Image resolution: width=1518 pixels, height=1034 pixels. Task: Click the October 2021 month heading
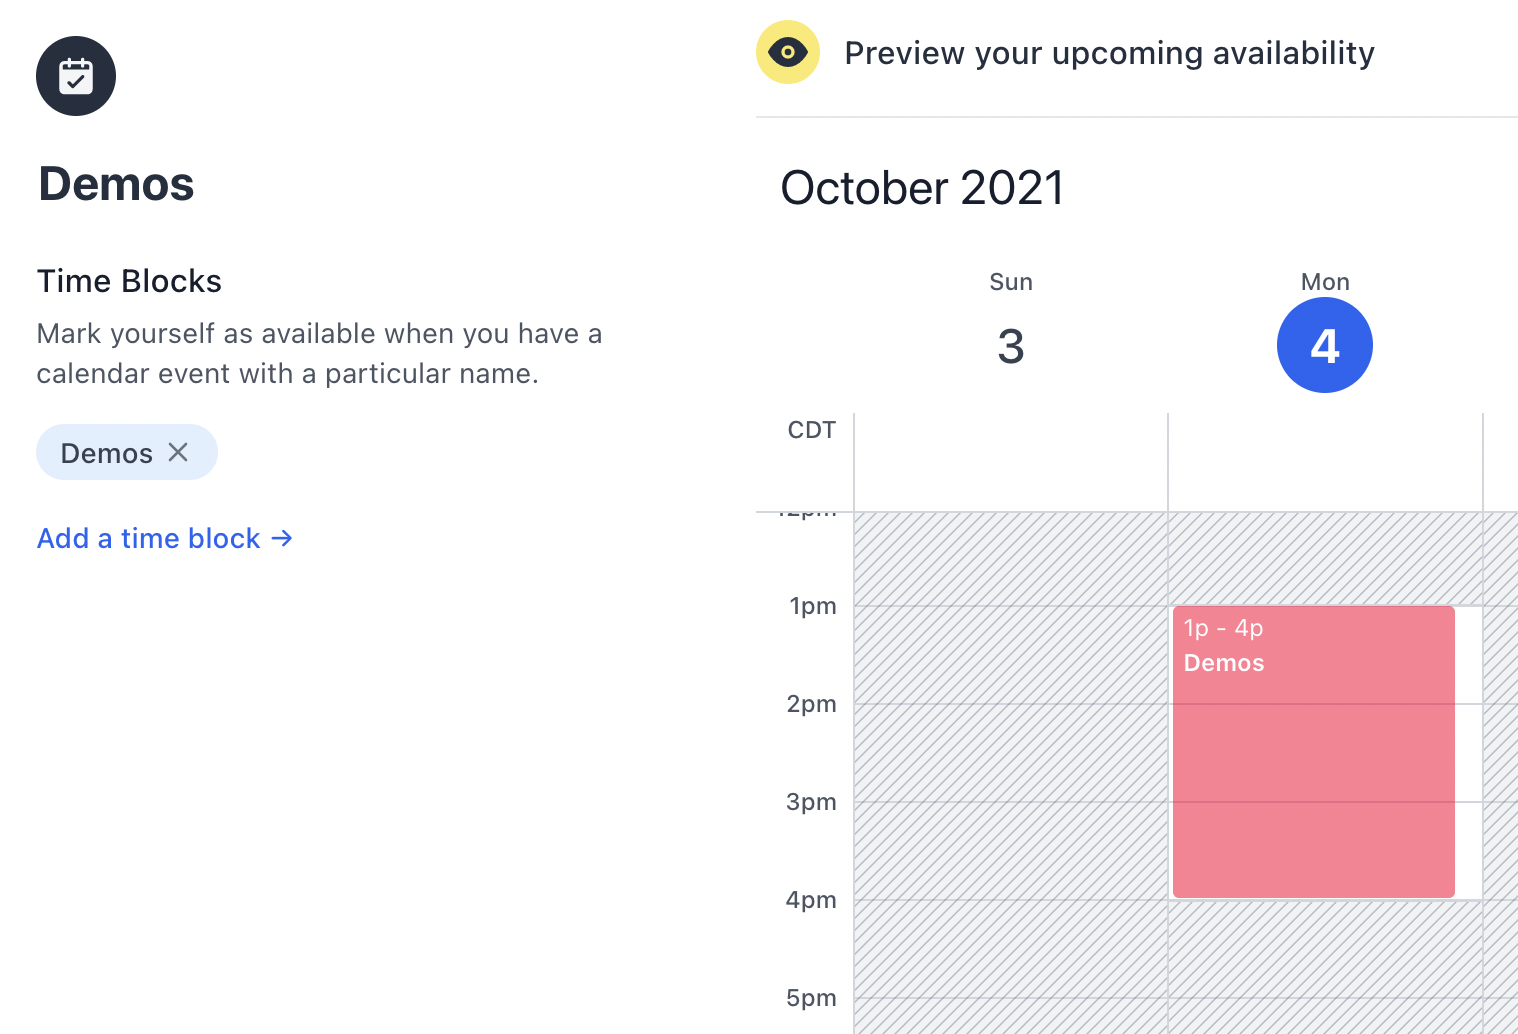922,188
